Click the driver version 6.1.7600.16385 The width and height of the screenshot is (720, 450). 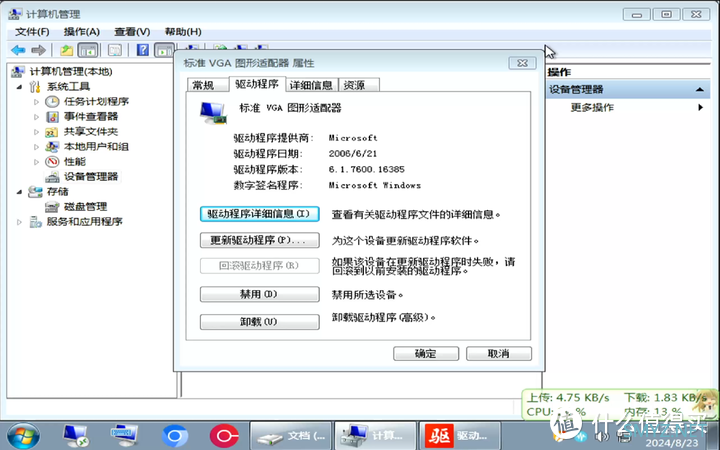(366, 169)
